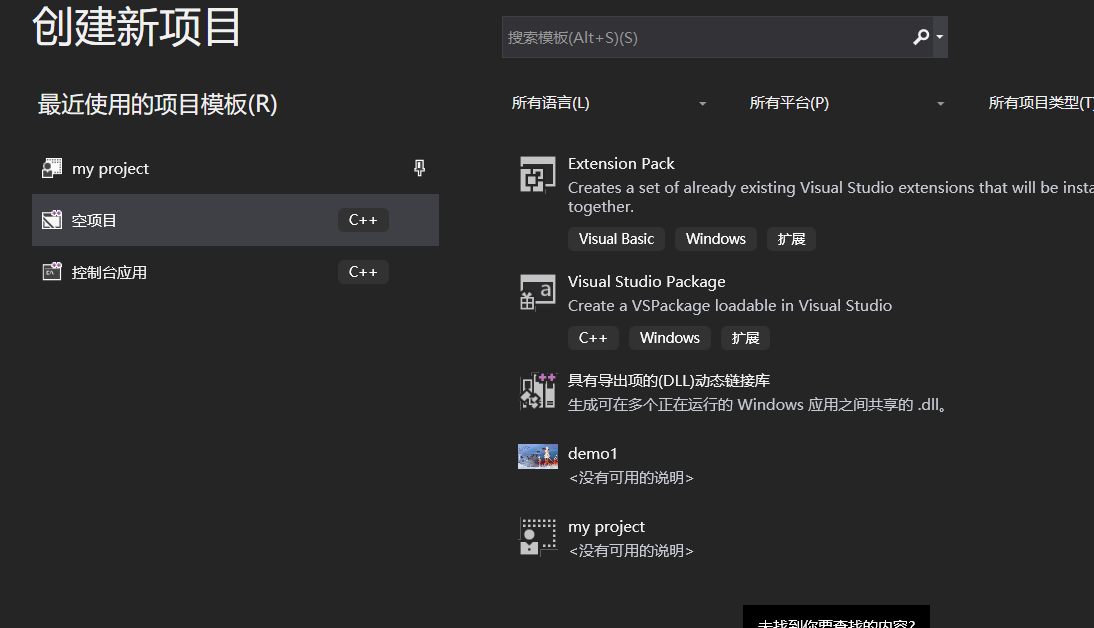The height and width of the screenshot is (628, 1094).
Task: Select the Visual Studio Package template
Action: (x=647, y=281)
